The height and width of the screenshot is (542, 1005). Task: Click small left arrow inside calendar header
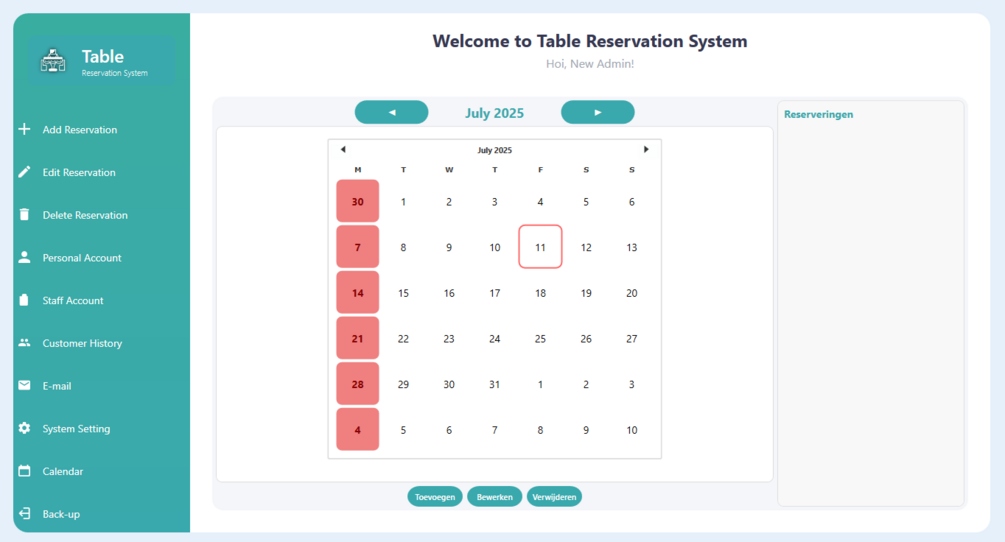click(x=343, y=149)
